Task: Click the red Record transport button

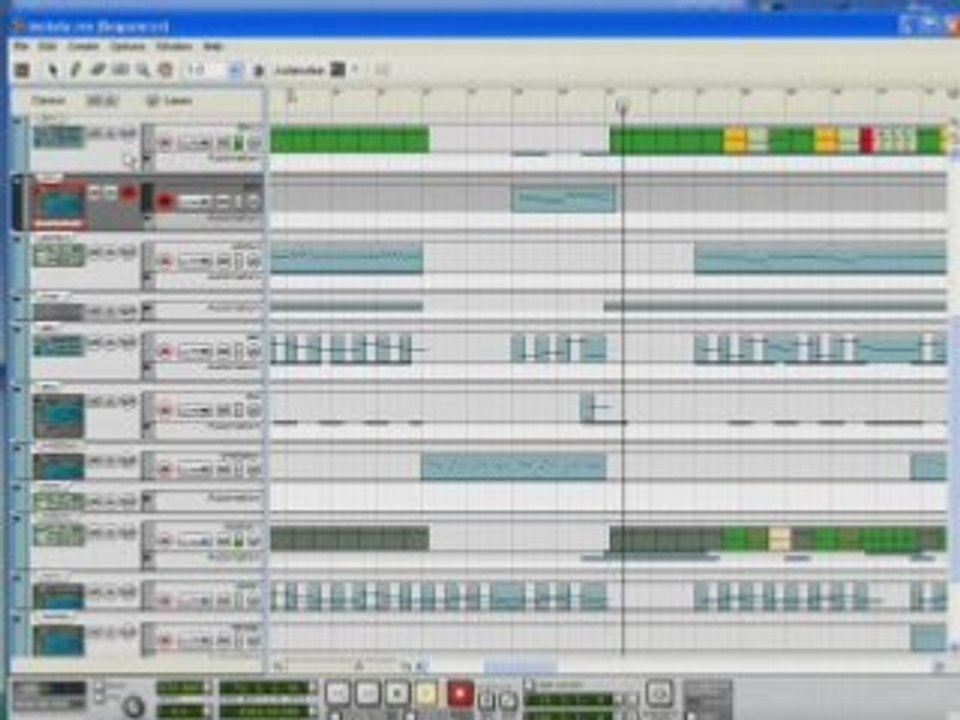Action: [x=460, y=693]
